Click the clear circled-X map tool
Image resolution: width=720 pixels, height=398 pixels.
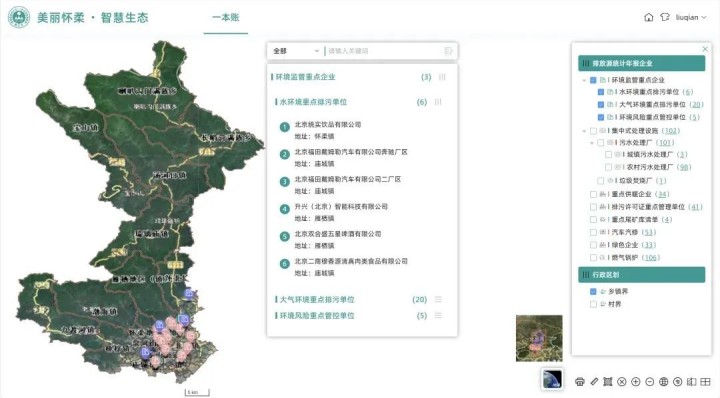pos(622,381)
